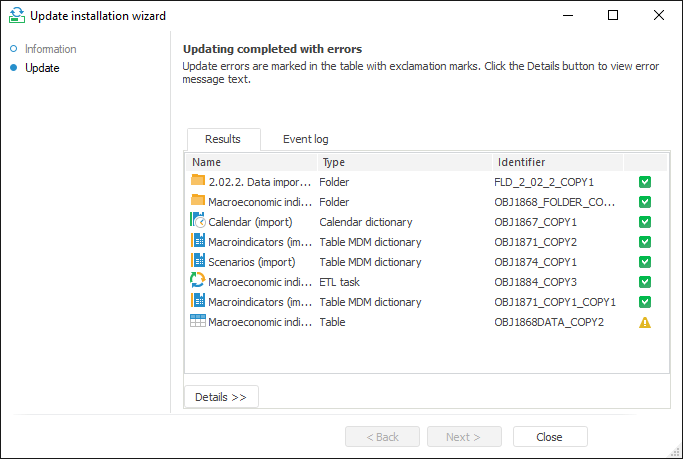The height and width of the screenshot is (459, 683).
Task: Select the Results tab
Action: pyautogui.click(x=223, y=139)
